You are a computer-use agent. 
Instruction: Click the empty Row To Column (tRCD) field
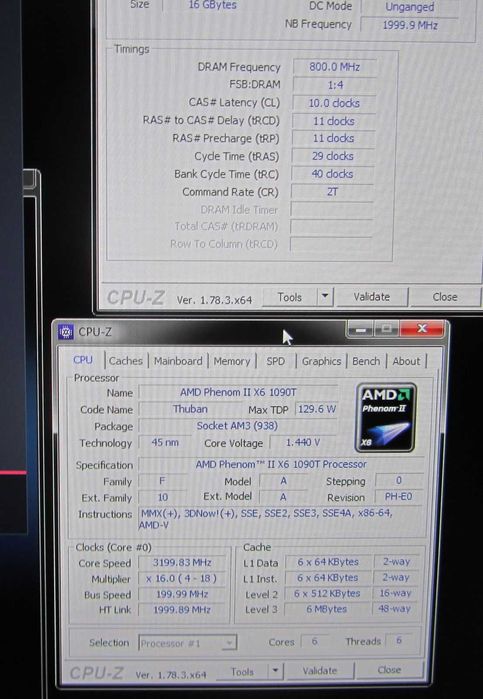click(331, 244)
